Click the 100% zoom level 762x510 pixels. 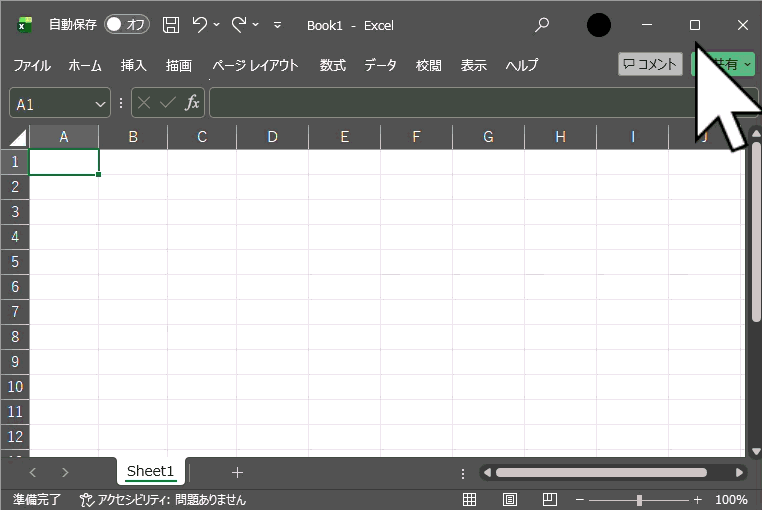[731, 499]
